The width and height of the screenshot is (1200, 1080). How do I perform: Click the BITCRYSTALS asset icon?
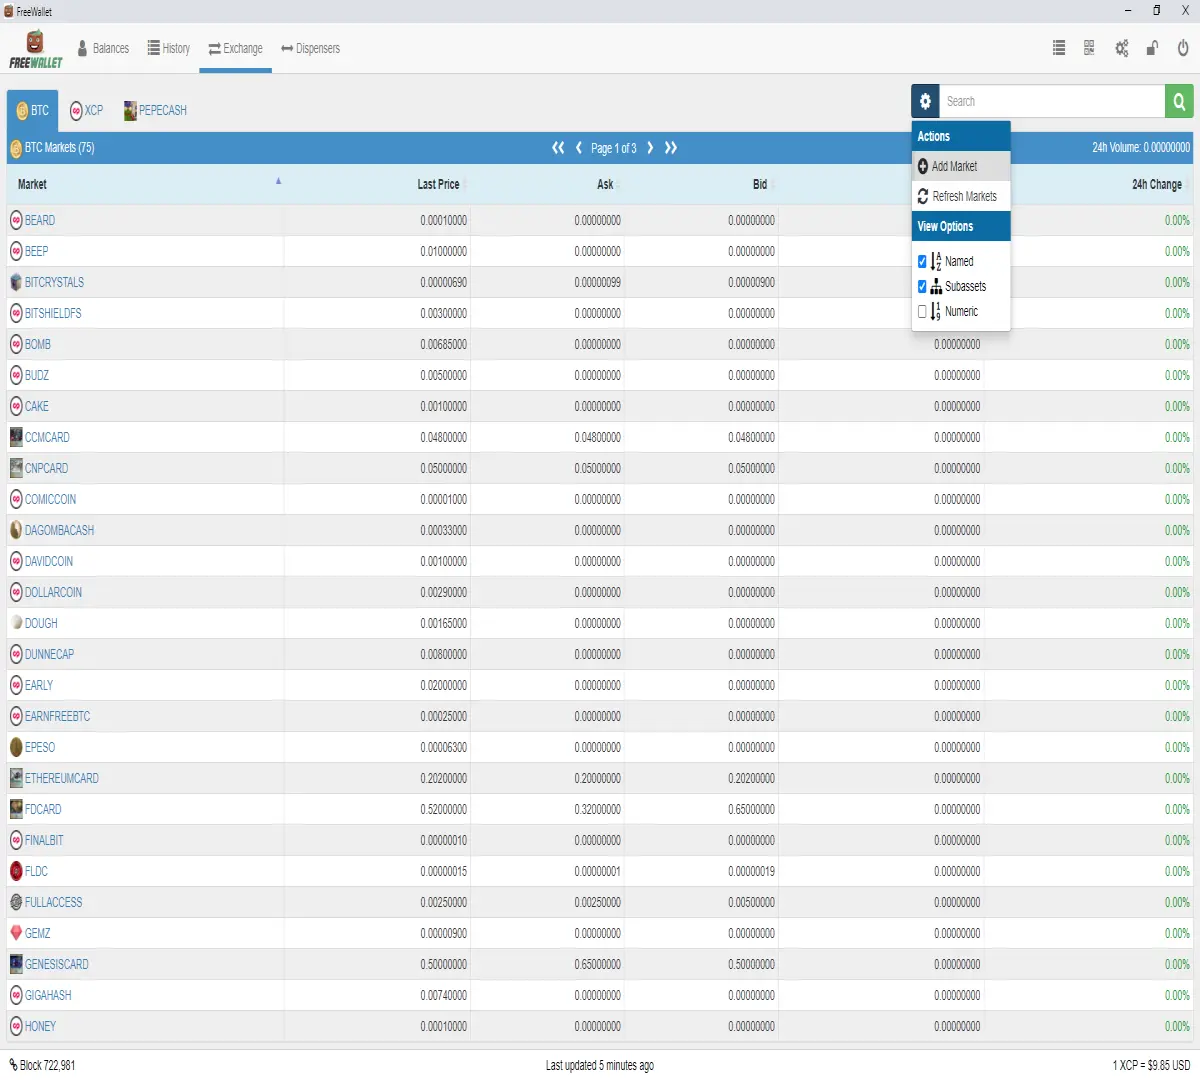click(x=16, y=282)
